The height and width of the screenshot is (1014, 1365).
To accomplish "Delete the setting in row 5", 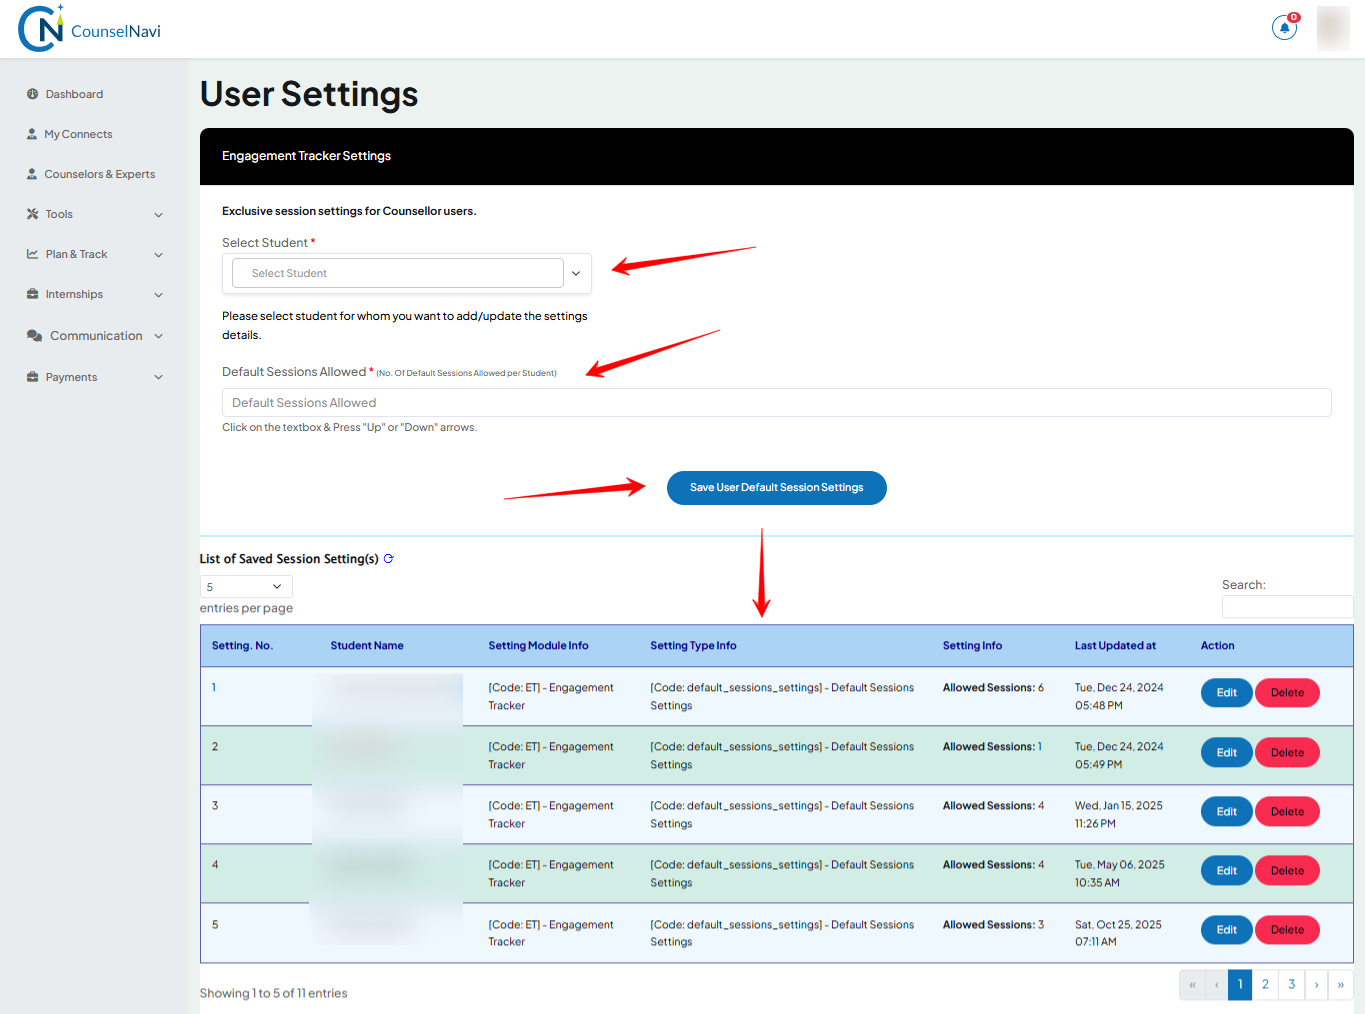I will 1287,929.
